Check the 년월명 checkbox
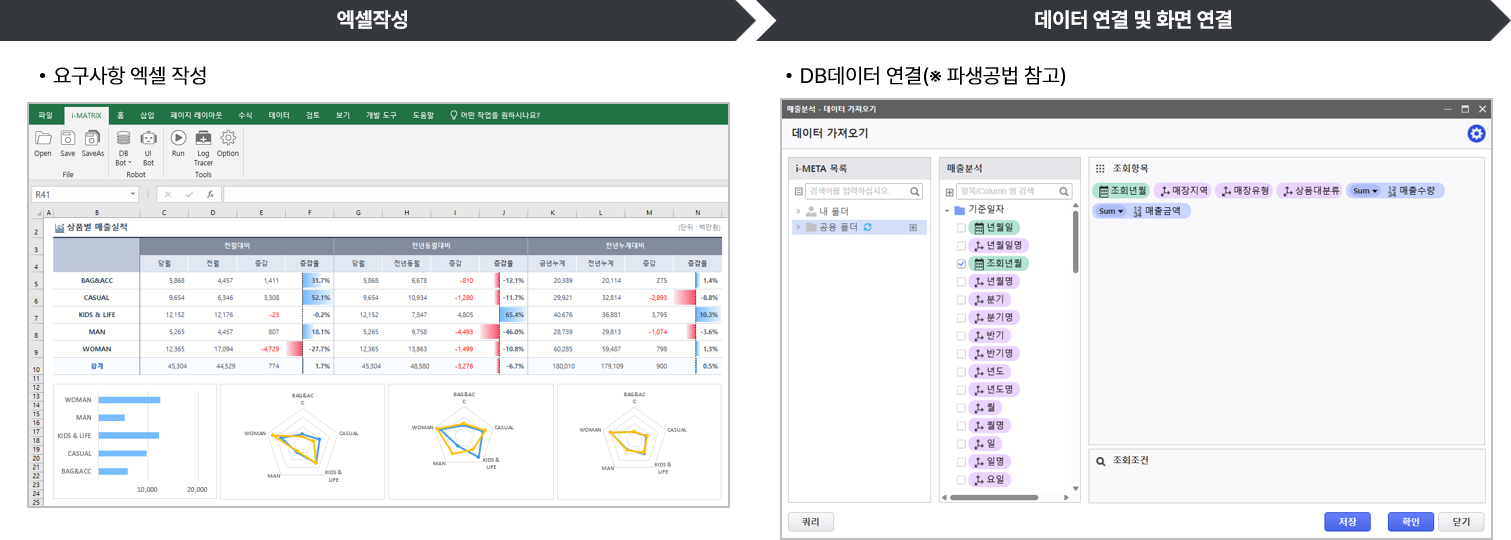 (x=961, y=282)
